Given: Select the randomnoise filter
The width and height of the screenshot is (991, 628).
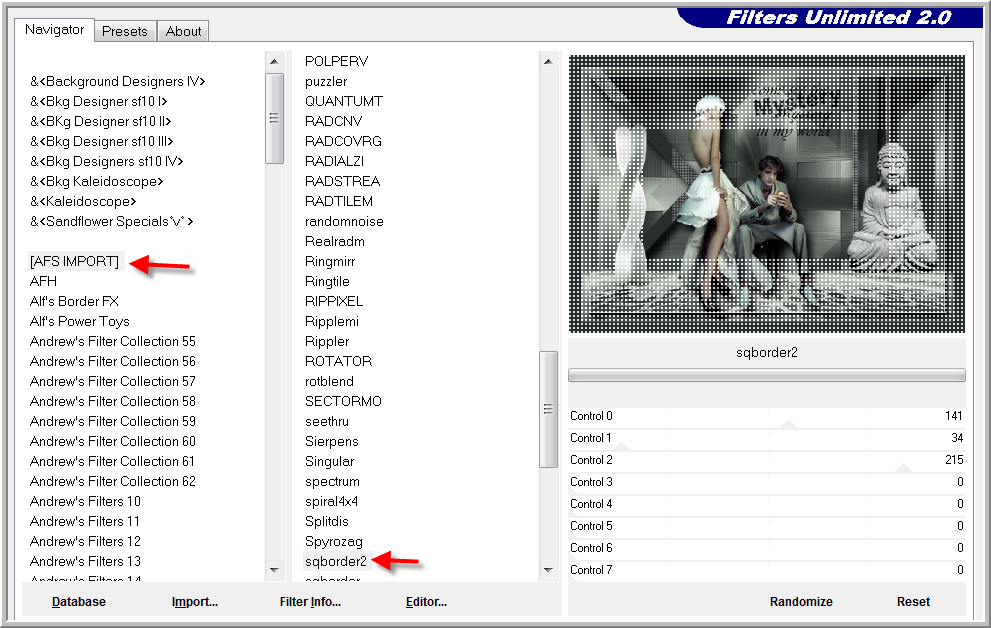Looking at the screenshot, I should pos(344,222).
